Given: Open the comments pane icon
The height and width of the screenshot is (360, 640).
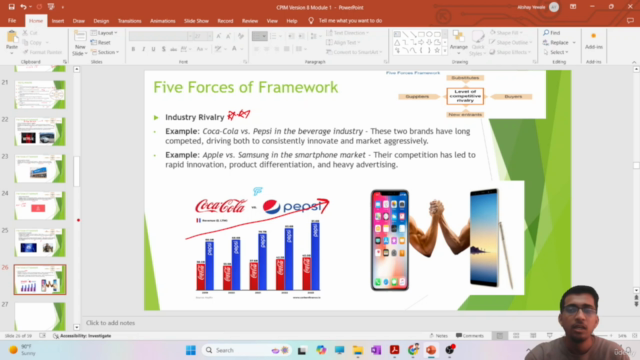Looking at the screenshot, I should [630, 20].
